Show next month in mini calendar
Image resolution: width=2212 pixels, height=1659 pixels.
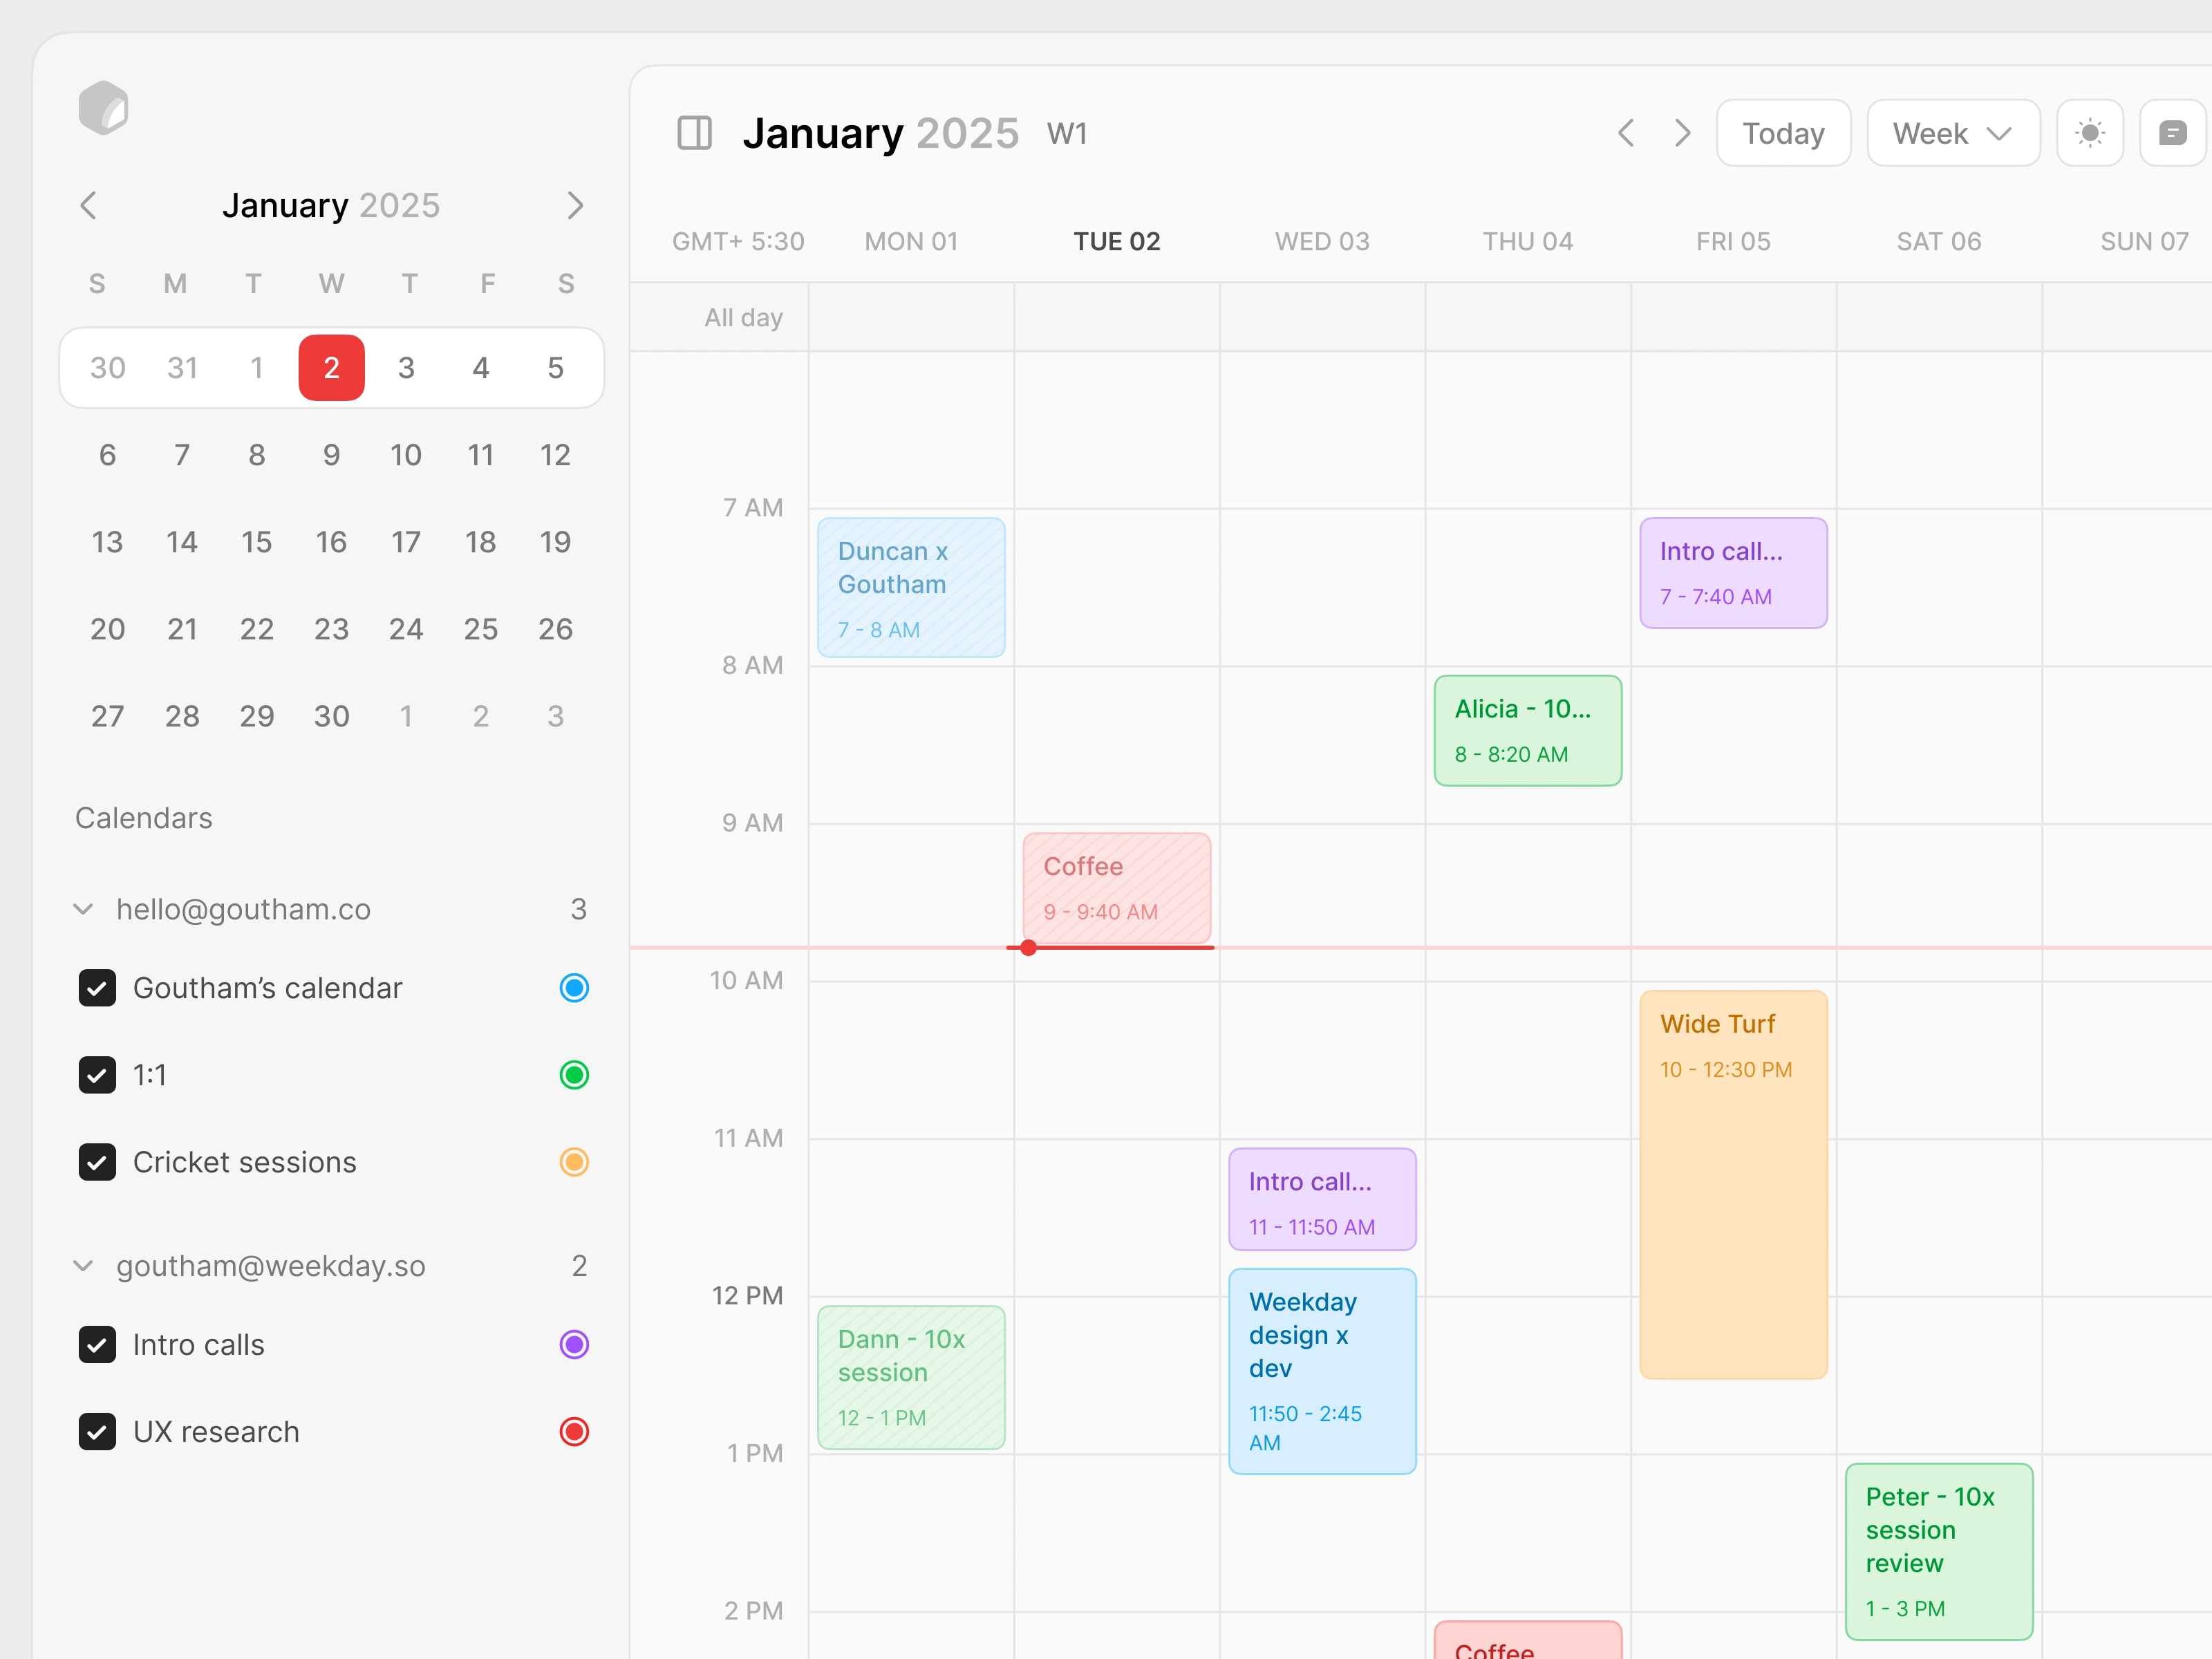[x=575, y=206]
